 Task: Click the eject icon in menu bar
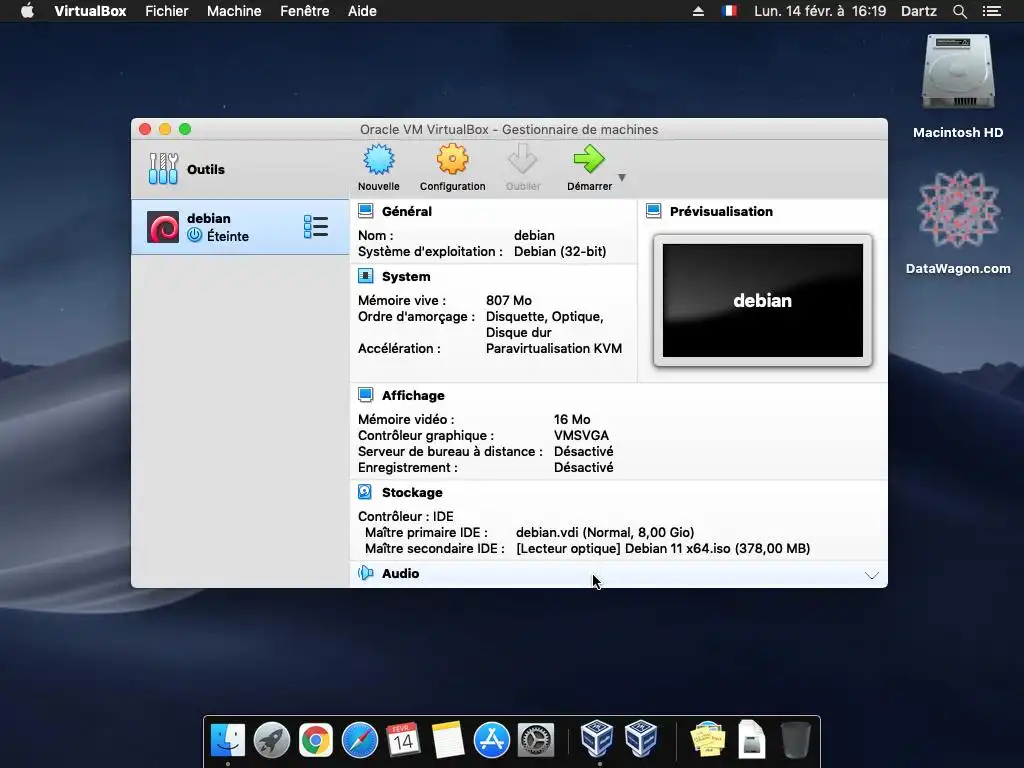tap(698, 11)
